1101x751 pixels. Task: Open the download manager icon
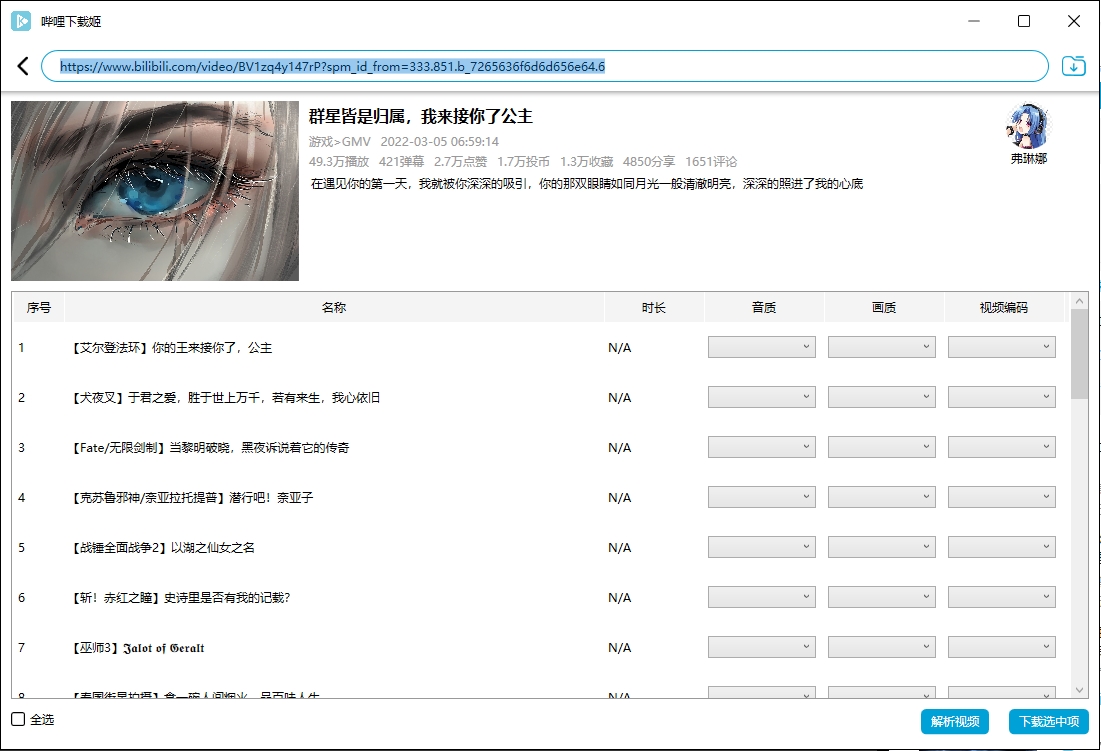[x=1073, y=66]
